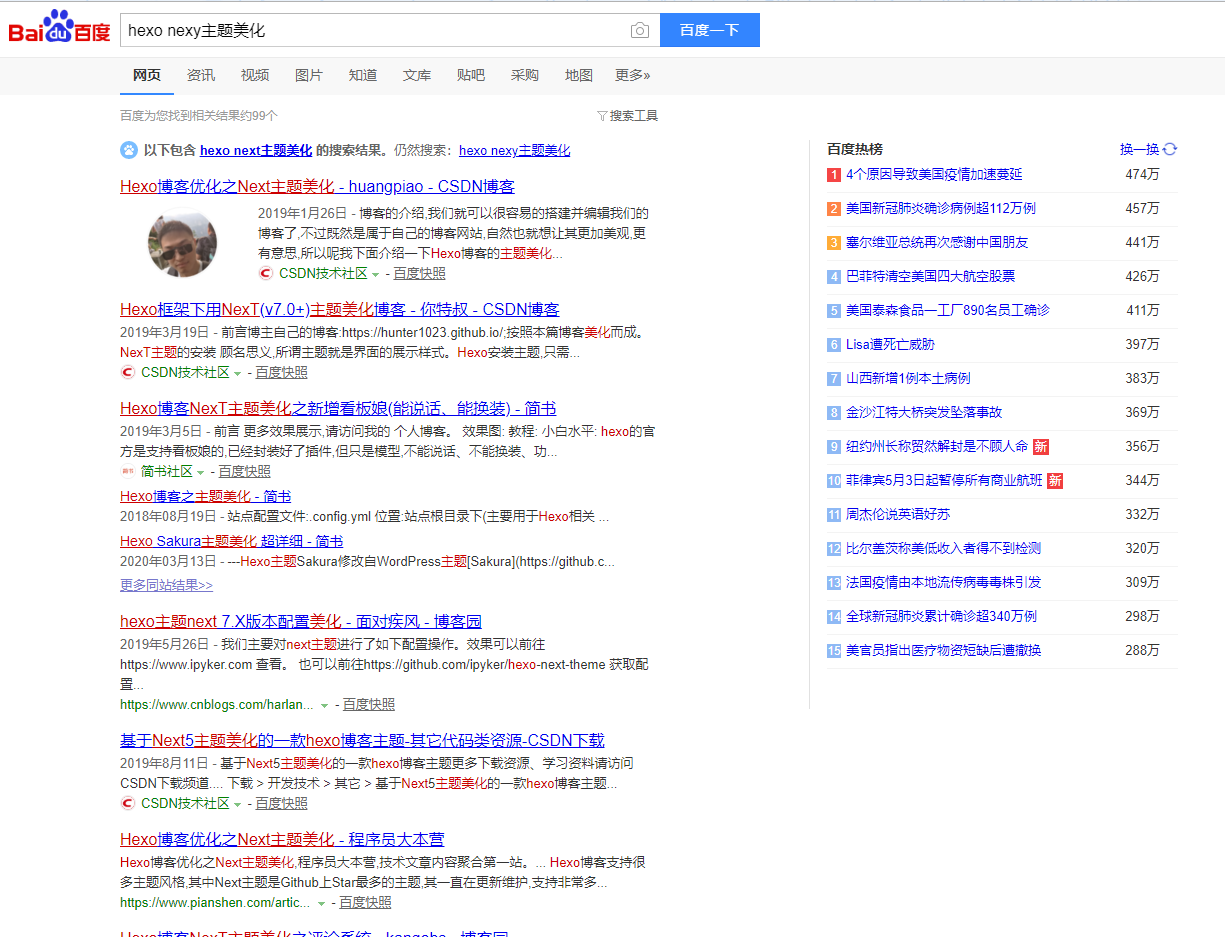Expand dropdown arrow after 你特叔 result's CSDN技术社区
Viewport: 1225px width, 937px height.
click(x=238, y=373)
